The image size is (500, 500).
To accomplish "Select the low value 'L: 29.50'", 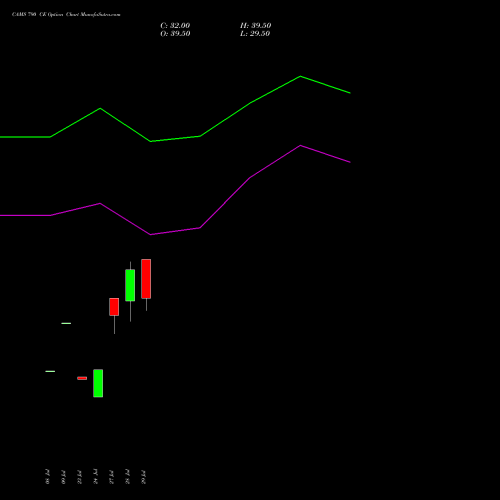I will pyautogui.click(x=255, y=34).
